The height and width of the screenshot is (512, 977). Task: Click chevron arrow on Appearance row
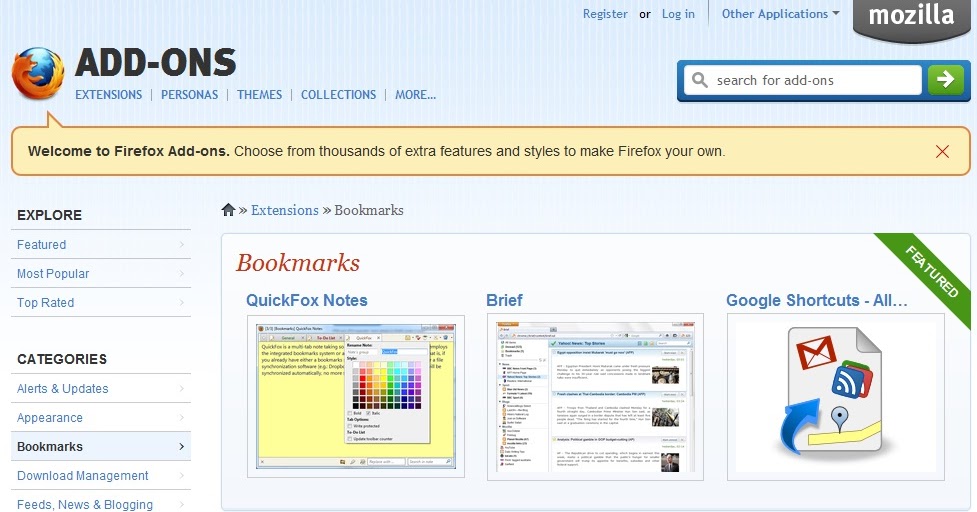(x=181, y=417)
